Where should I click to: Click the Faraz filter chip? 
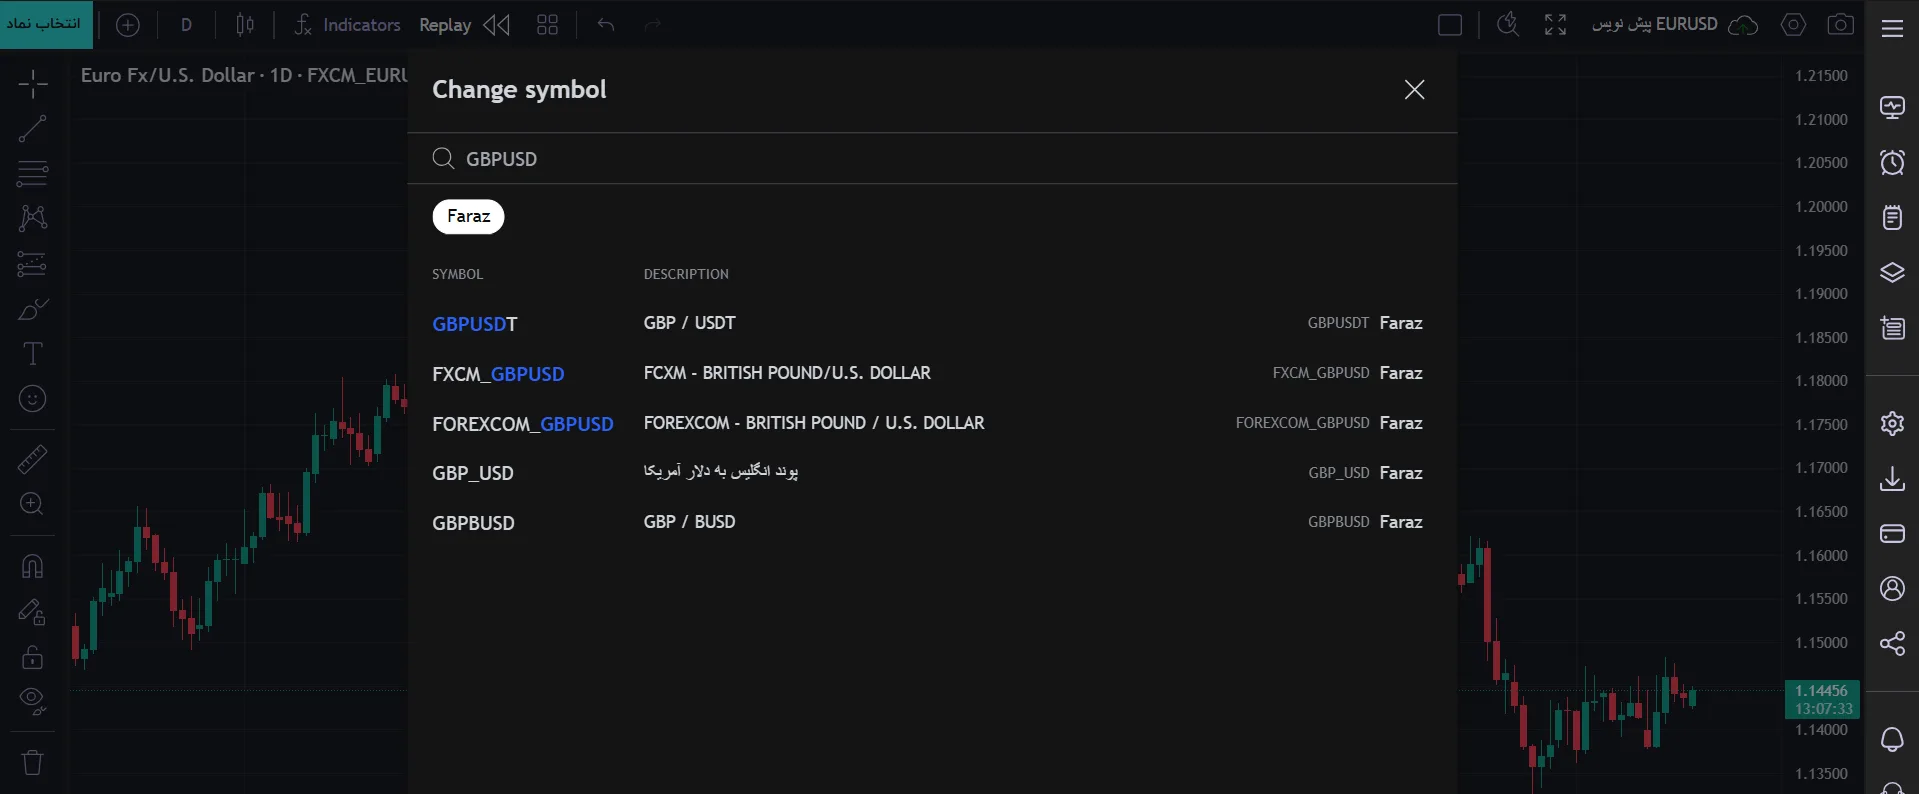point(468,216)
